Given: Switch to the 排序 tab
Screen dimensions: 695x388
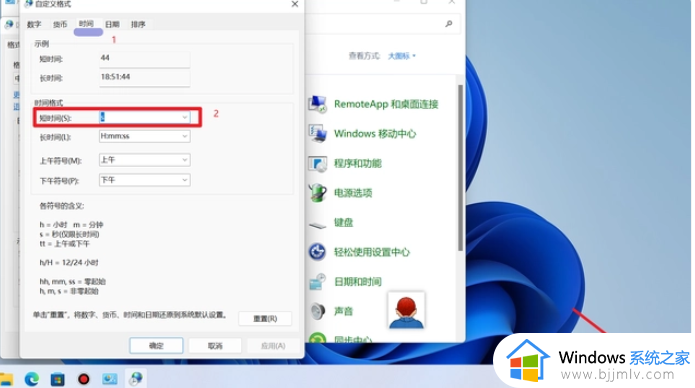Looking at the screenshot, I should coord(138,24).
